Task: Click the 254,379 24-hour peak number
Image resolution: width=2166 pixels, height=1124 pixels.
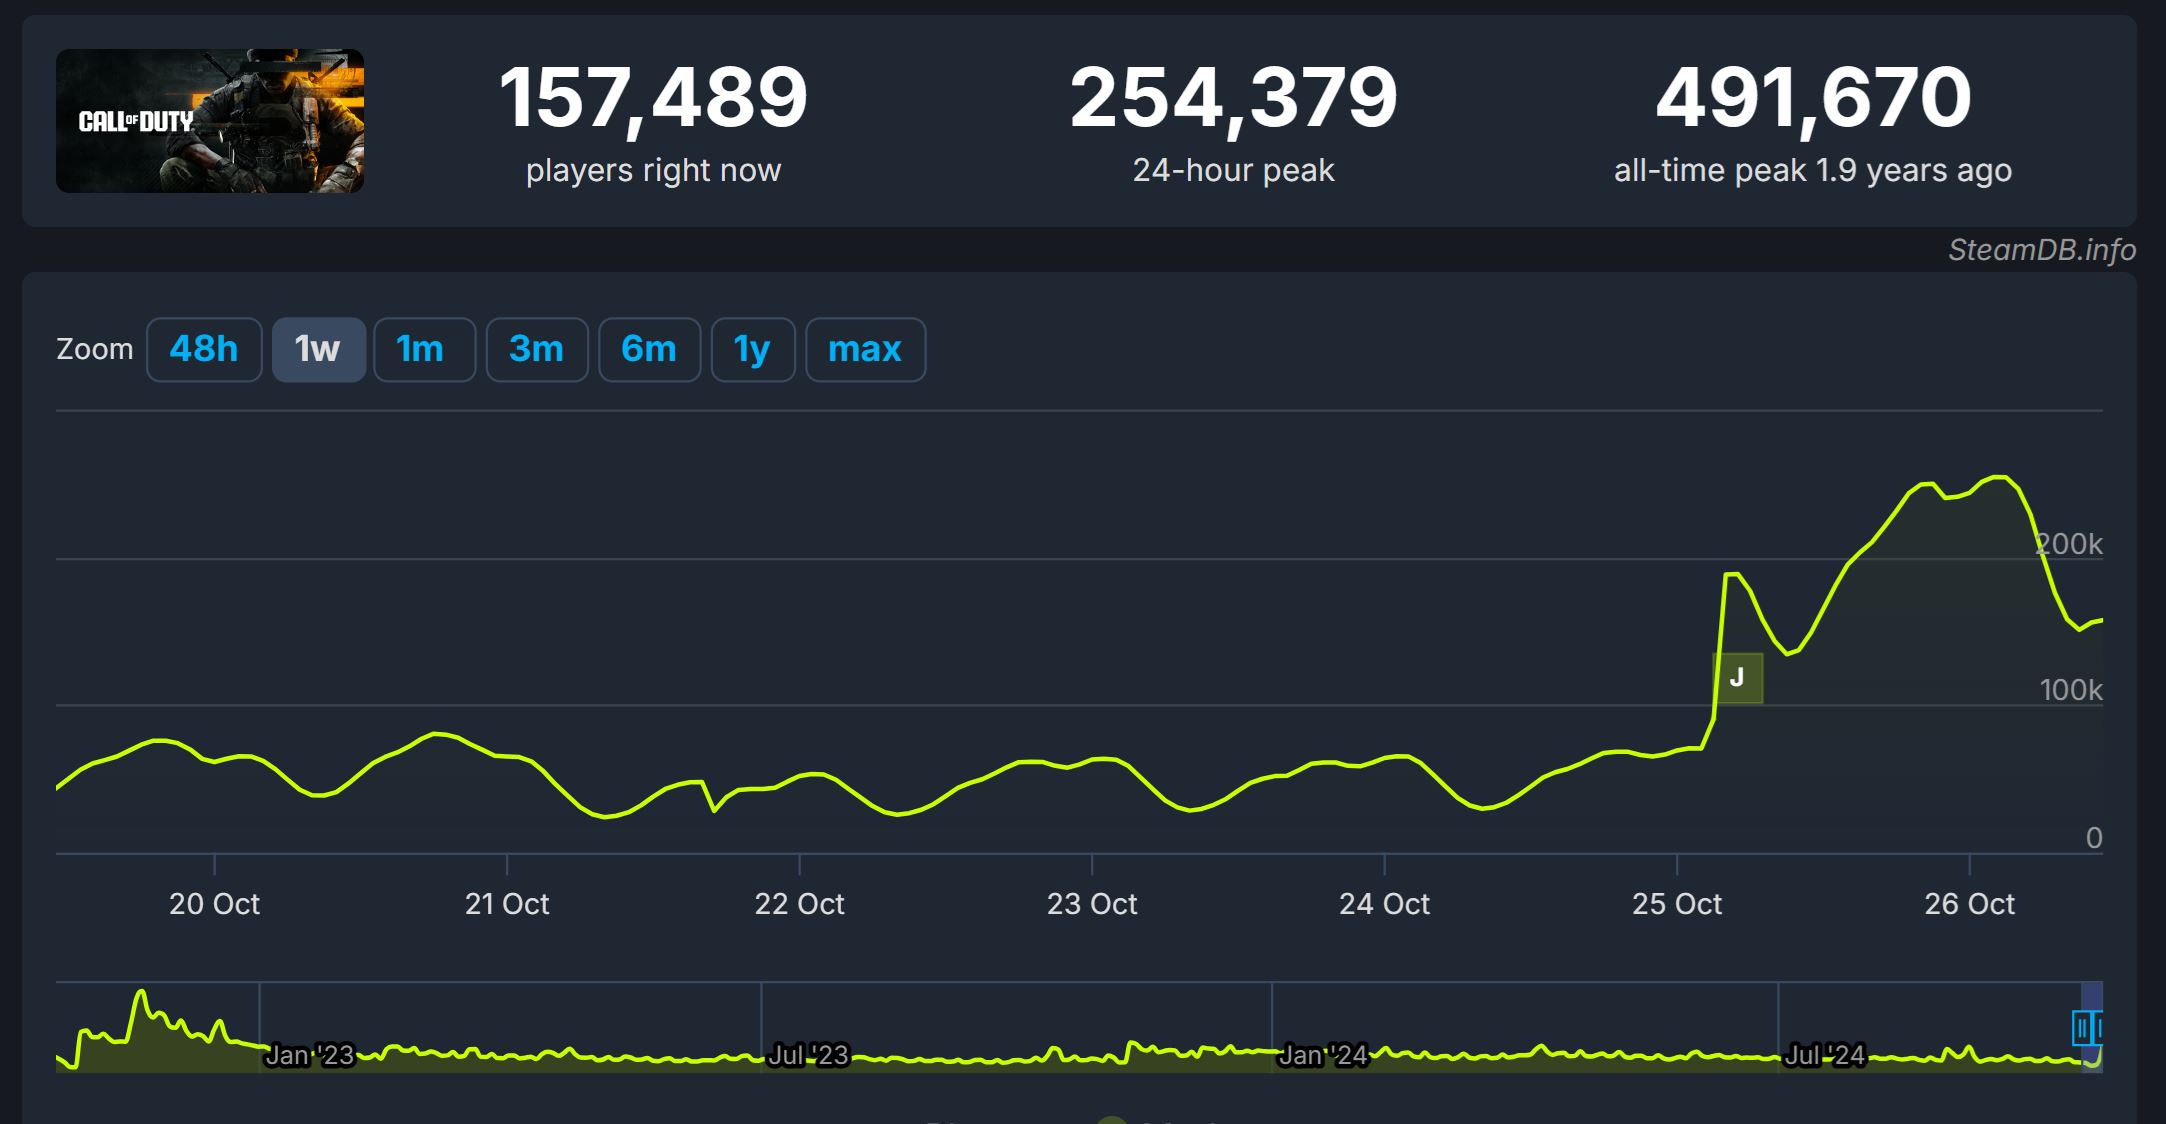Action: [x=1233, y=98]
